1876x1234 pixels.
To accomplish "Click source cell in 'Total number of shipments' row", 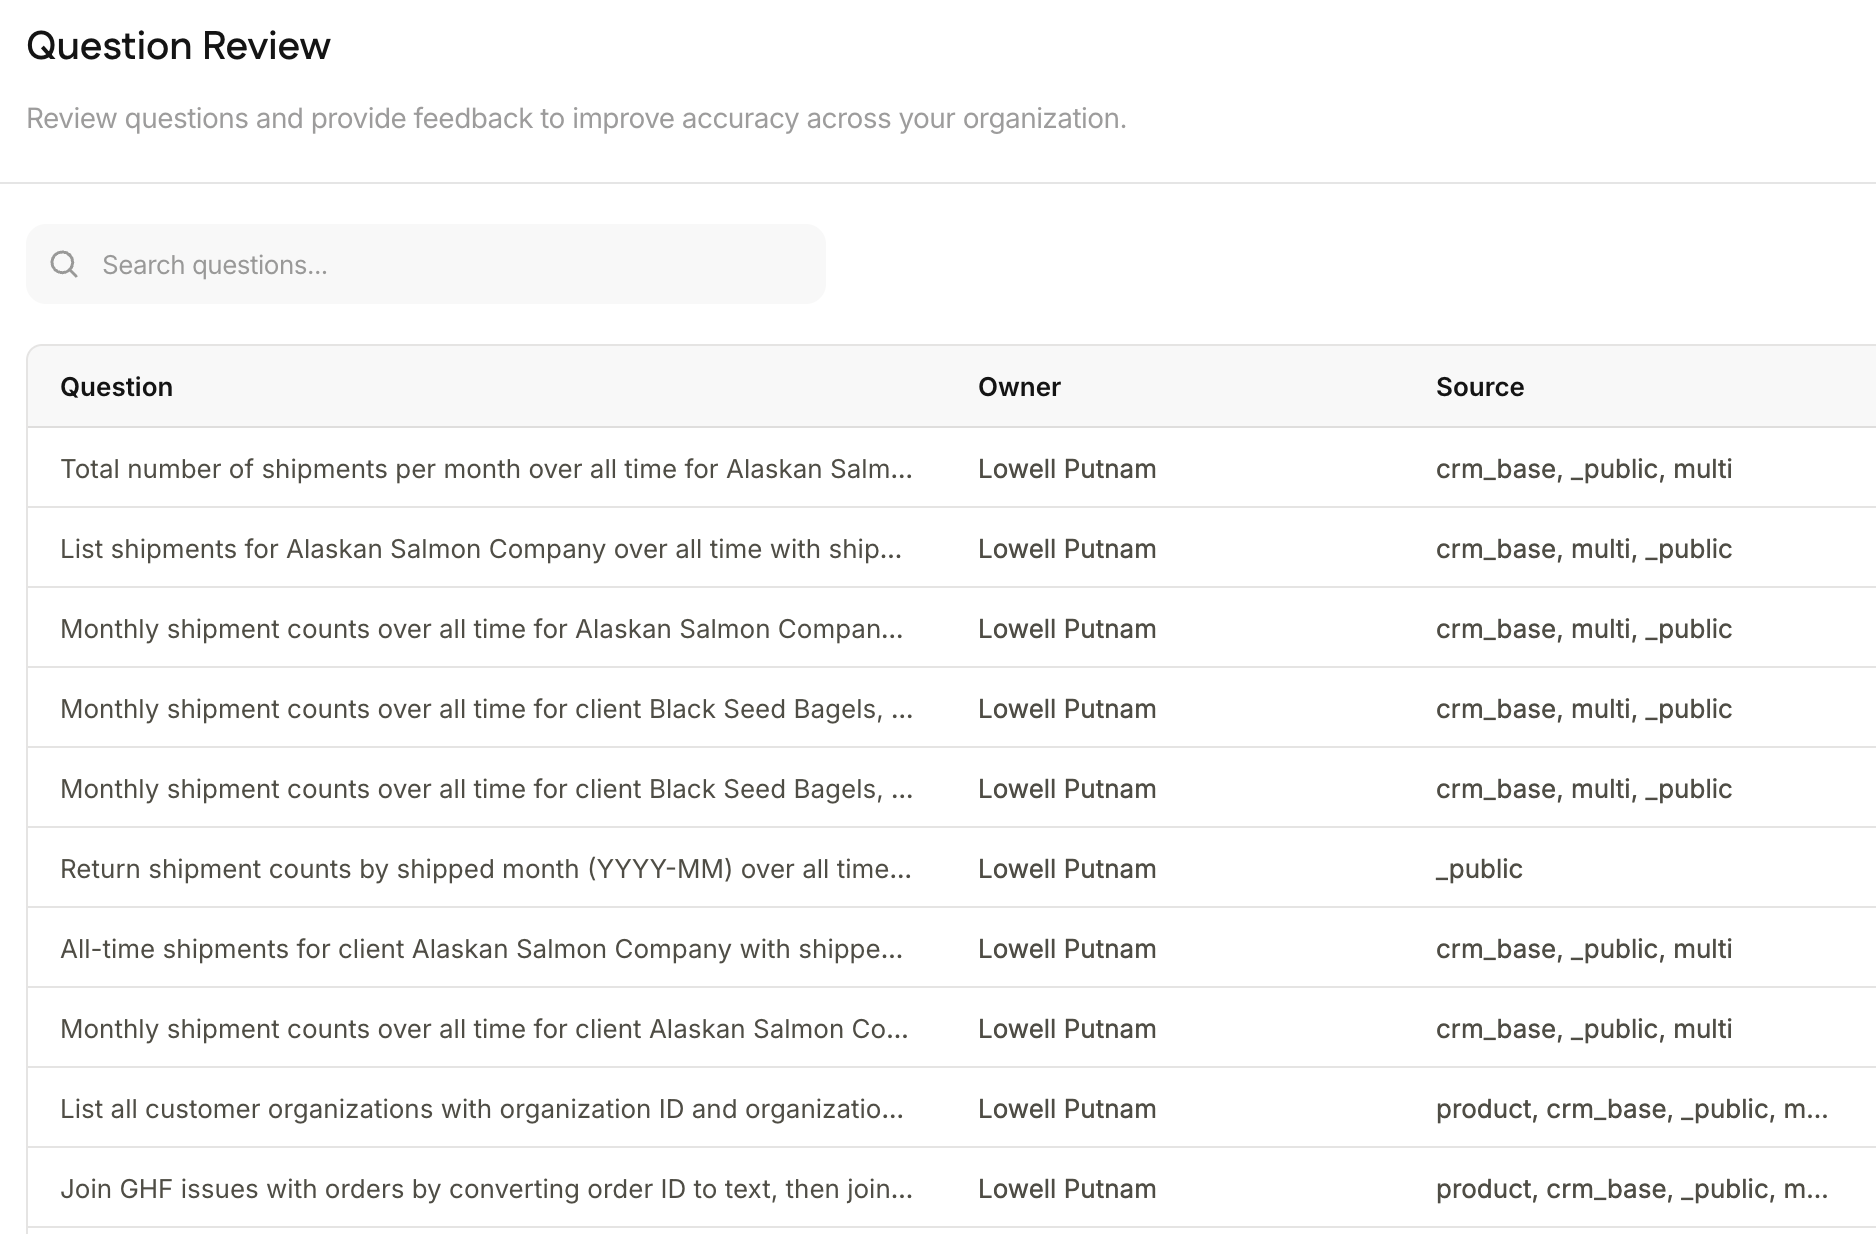I will coord(1584,469).
